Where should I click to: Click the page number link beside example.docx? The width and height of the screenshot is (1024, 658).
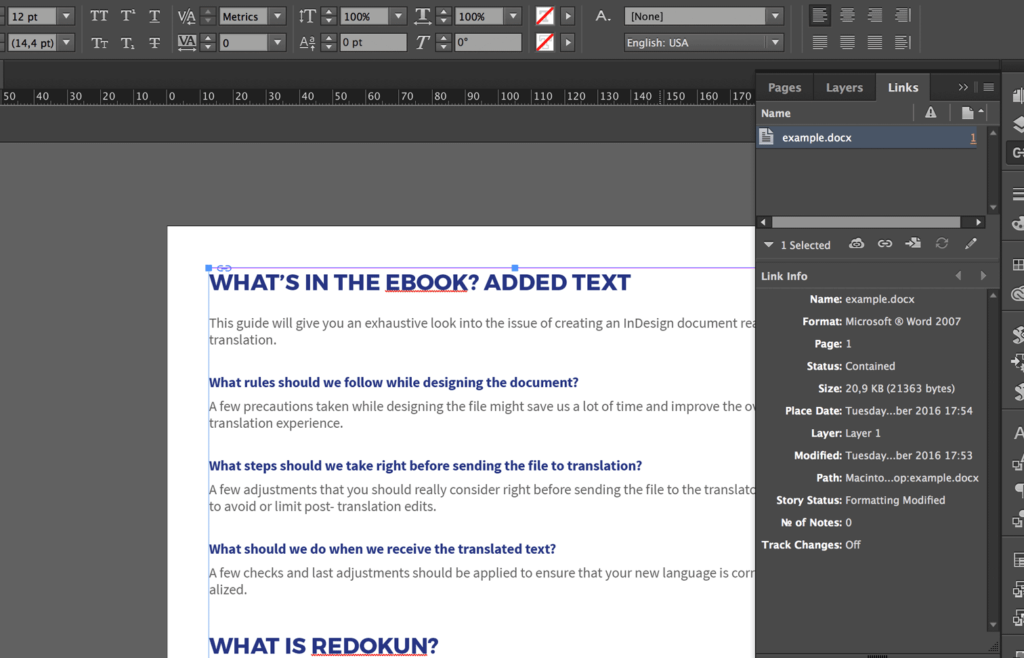(x=974, y=135)
